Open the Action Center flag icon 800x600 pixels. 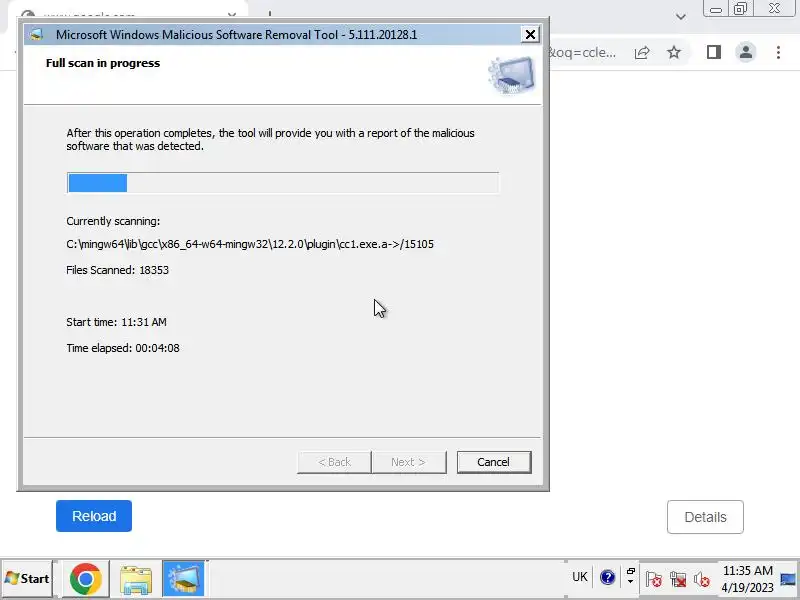click(654, 579)
